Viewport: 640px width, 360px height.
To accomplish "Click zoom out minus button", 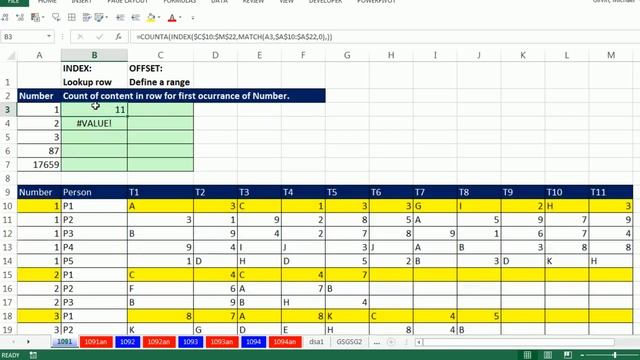I will pos(582,355).
